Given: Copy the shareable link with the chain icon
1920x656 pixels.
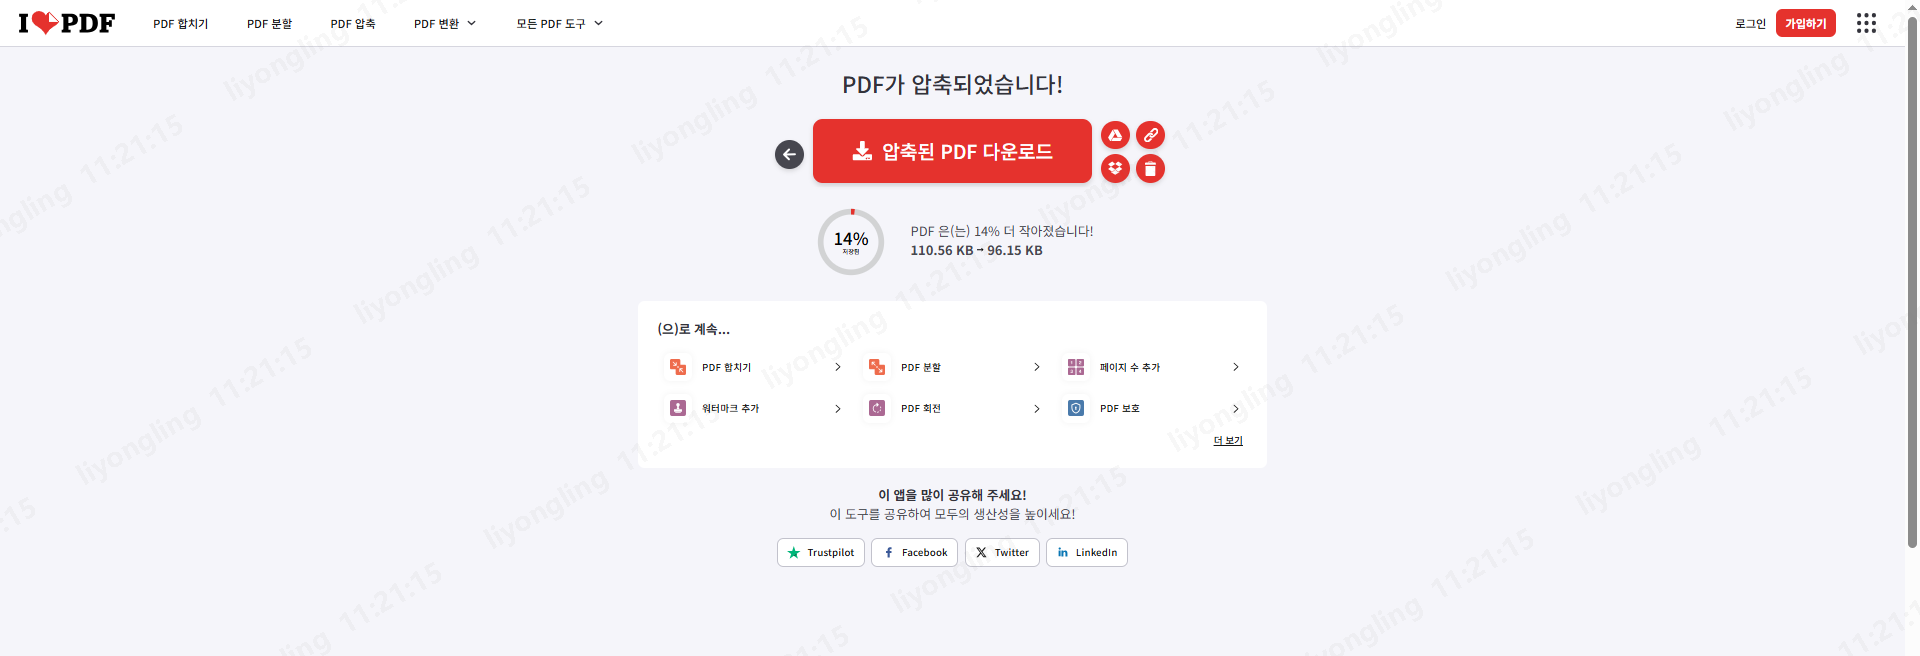Looking at the screenshot, I should 1151,135.
